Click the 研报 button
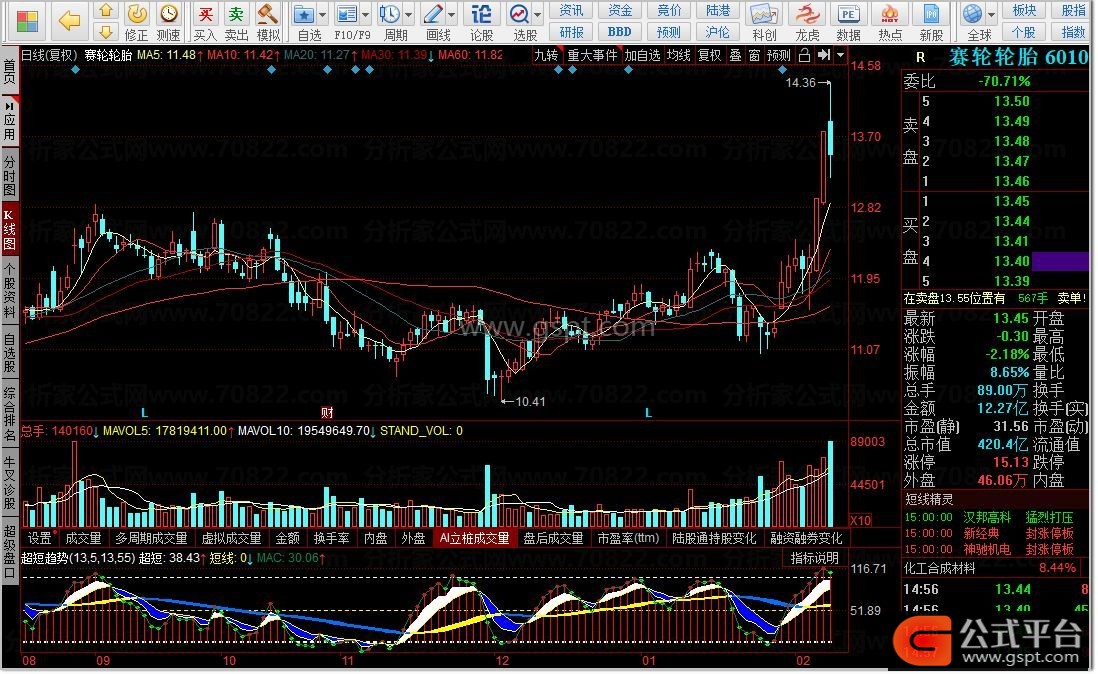This screenshot has width=1098, height=674. coord(571,32)
